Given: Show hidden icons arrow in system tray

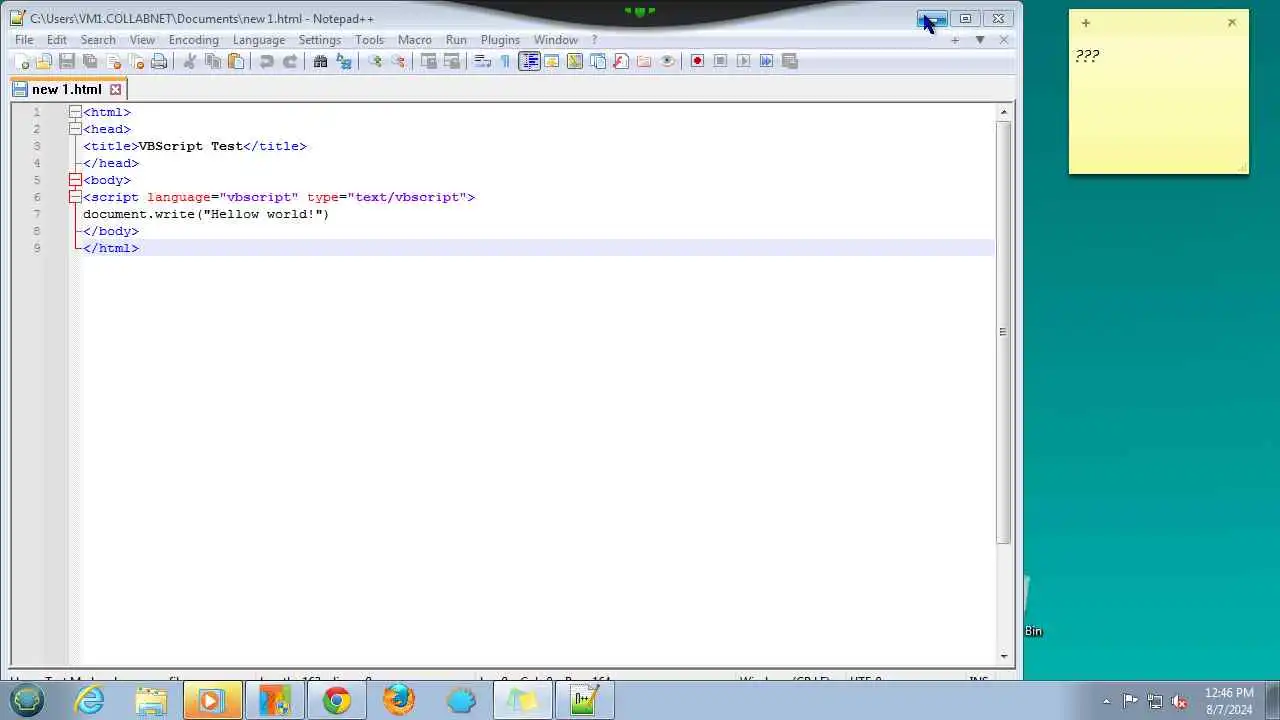Looking at the screenshot, I should click(x=1106, y=701).
